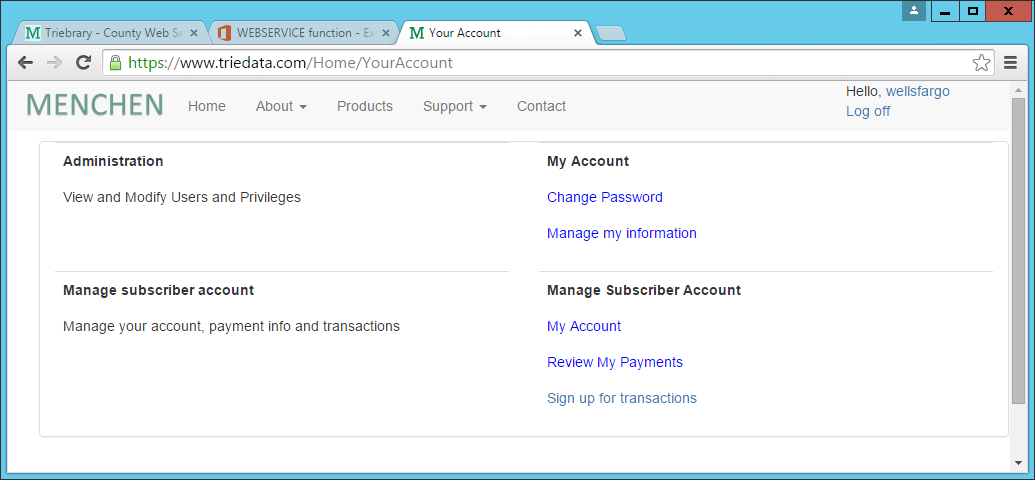Image resolution: width=1035 pixels, height=480 pixels.
Task: Close the WEBSERVICE function tab
Action: 385,33
